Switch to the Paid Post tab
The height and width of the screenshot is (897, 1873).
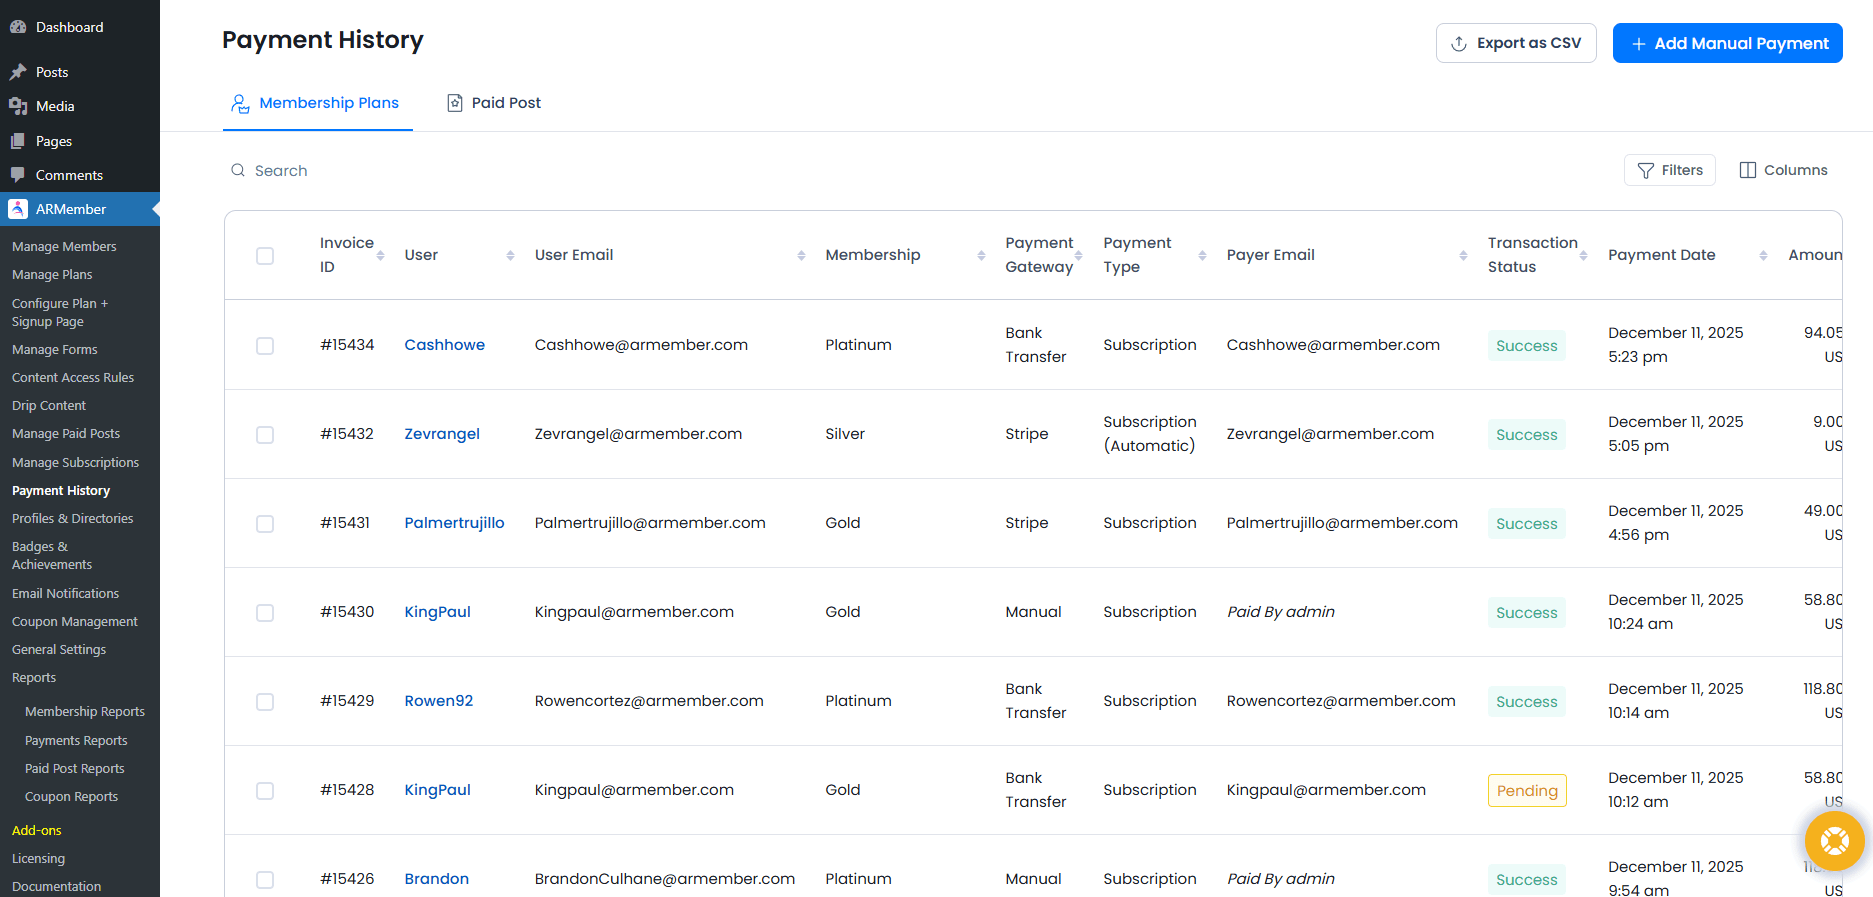coord(494,103)
